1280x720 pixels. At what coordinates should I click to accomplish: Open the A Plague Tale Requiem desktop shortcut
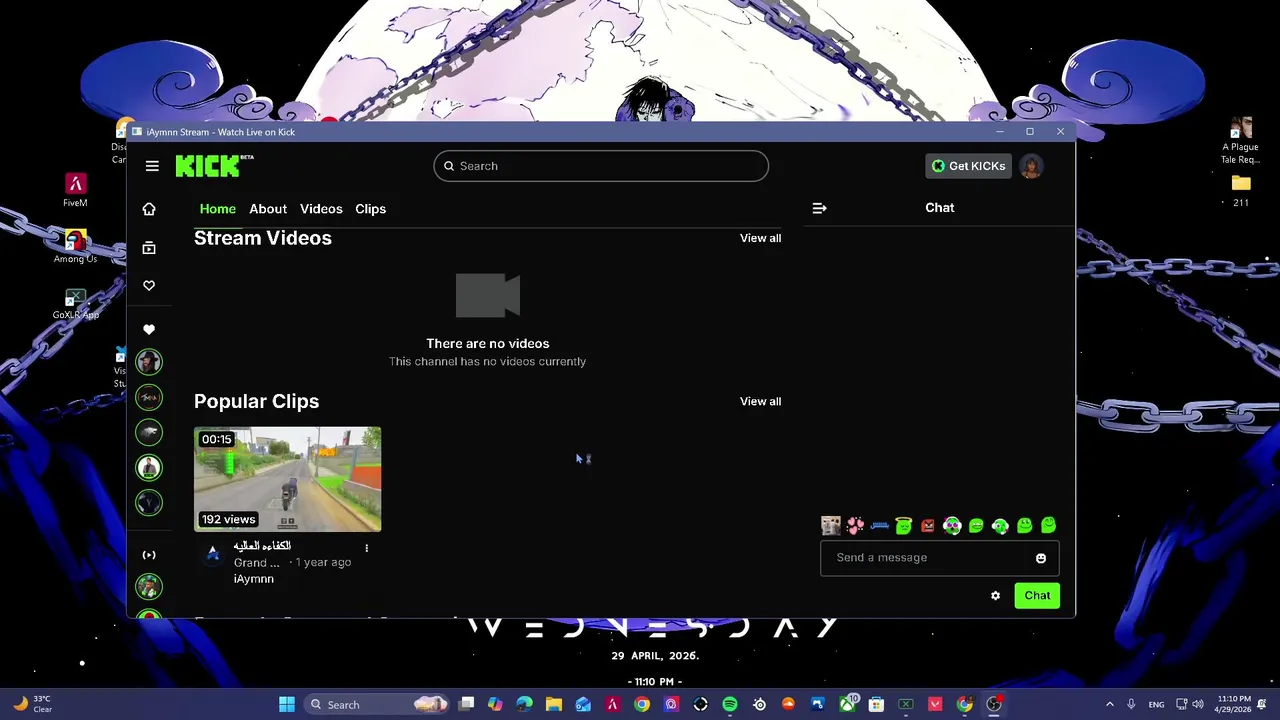click(x=1241, y=140)
